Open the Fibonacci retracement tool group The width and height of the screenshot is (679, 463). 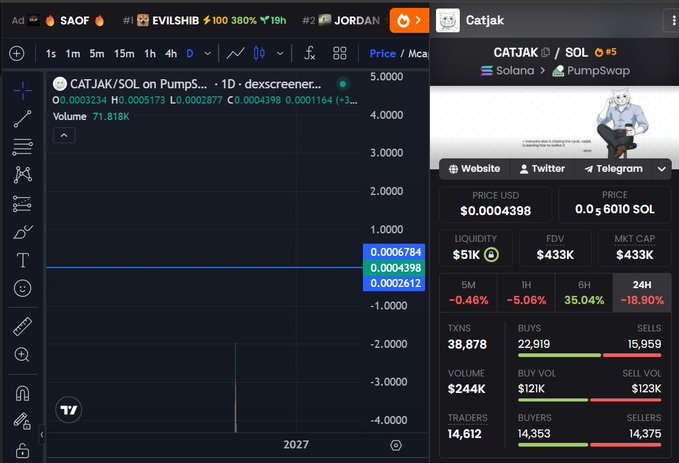pos(23,147)
